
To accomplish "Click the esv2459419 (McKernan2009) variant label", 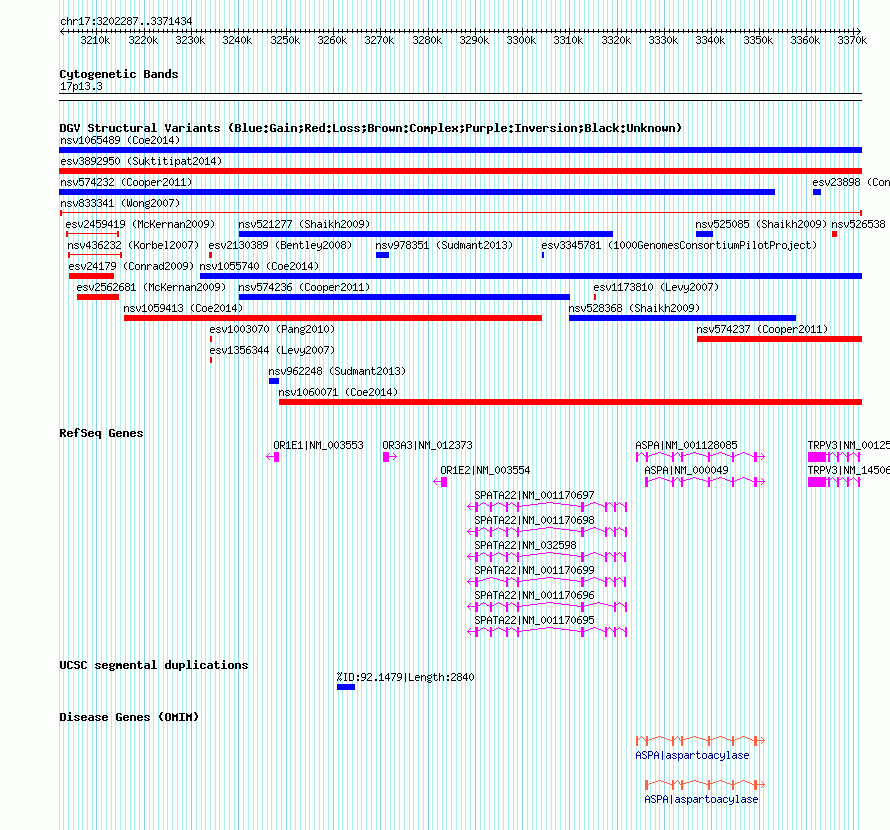I will [140, 224].
